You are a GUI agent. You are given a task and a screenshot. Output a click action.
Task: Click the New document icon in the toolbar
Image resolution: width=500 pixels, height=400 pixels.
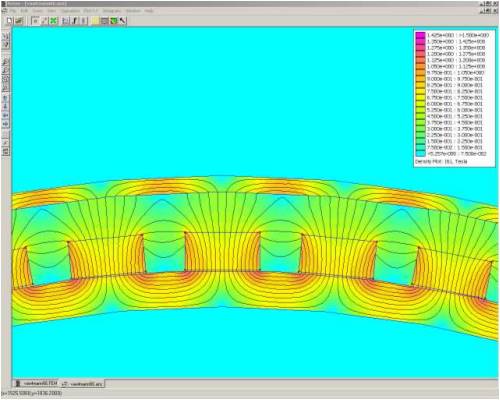pos(9,21)
